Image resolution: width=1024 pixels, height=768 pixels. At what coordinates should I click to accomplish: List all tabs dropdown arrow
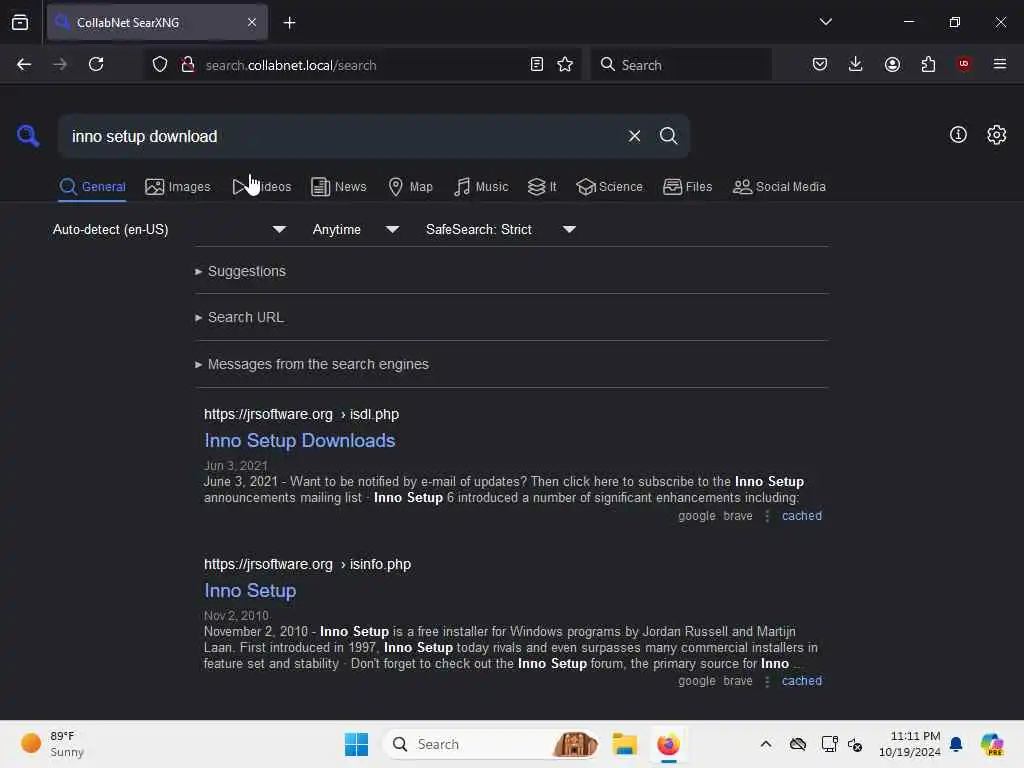point(825,22)
